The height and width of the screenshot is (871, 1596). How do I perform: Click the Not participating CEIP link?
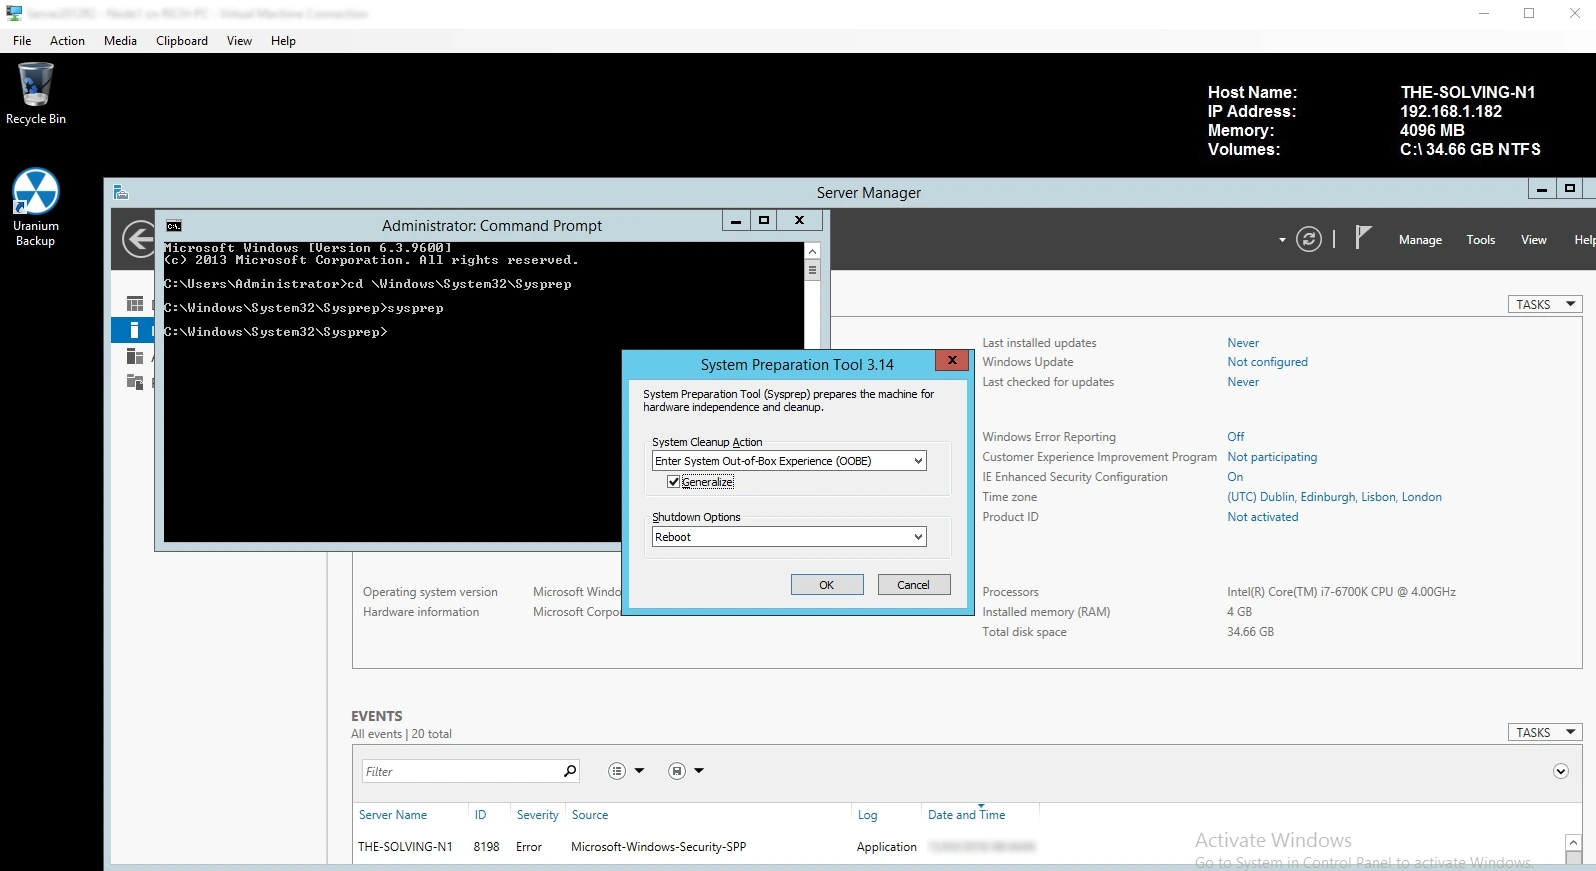[x=1272, y=457]
